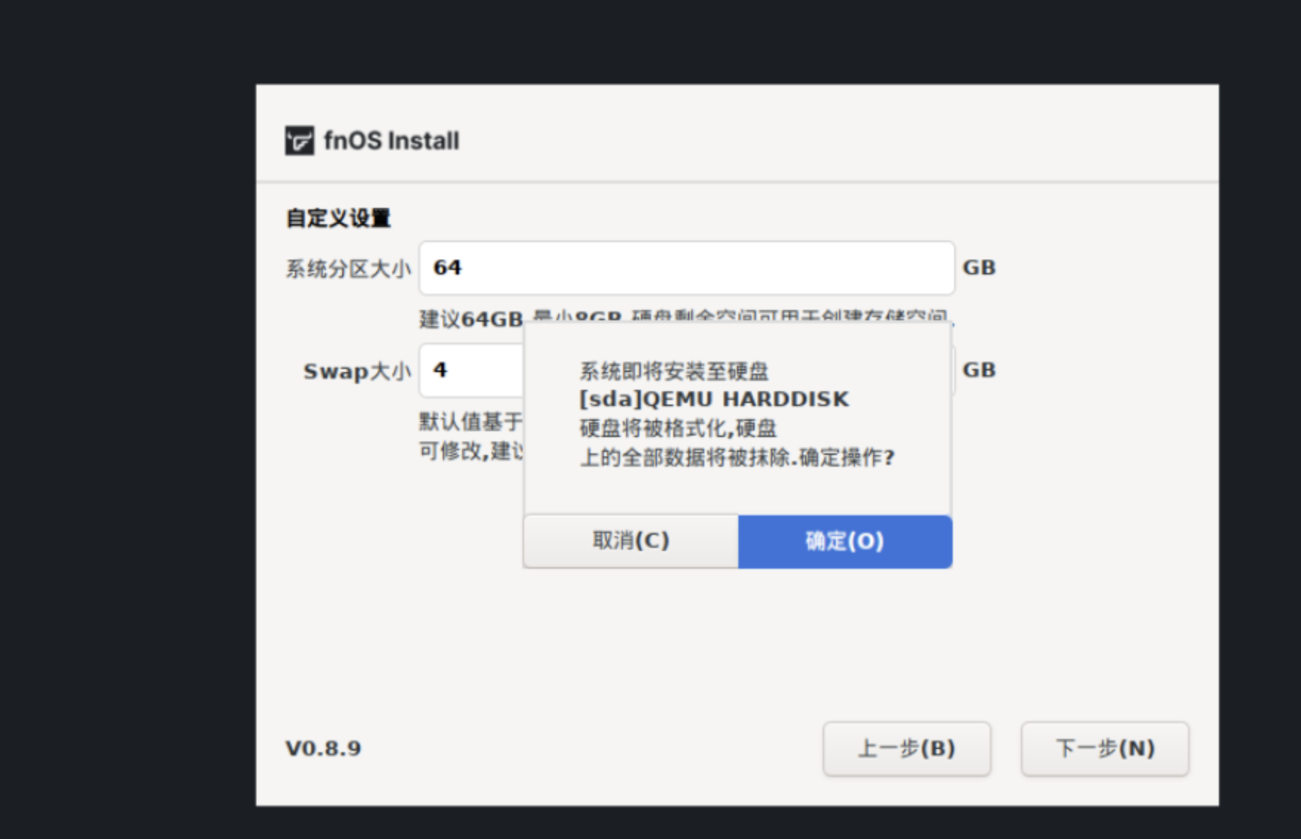Click the GB unit beside Swap field
The width and height of the screenshot is (1301, 839).
click(978, 370)
